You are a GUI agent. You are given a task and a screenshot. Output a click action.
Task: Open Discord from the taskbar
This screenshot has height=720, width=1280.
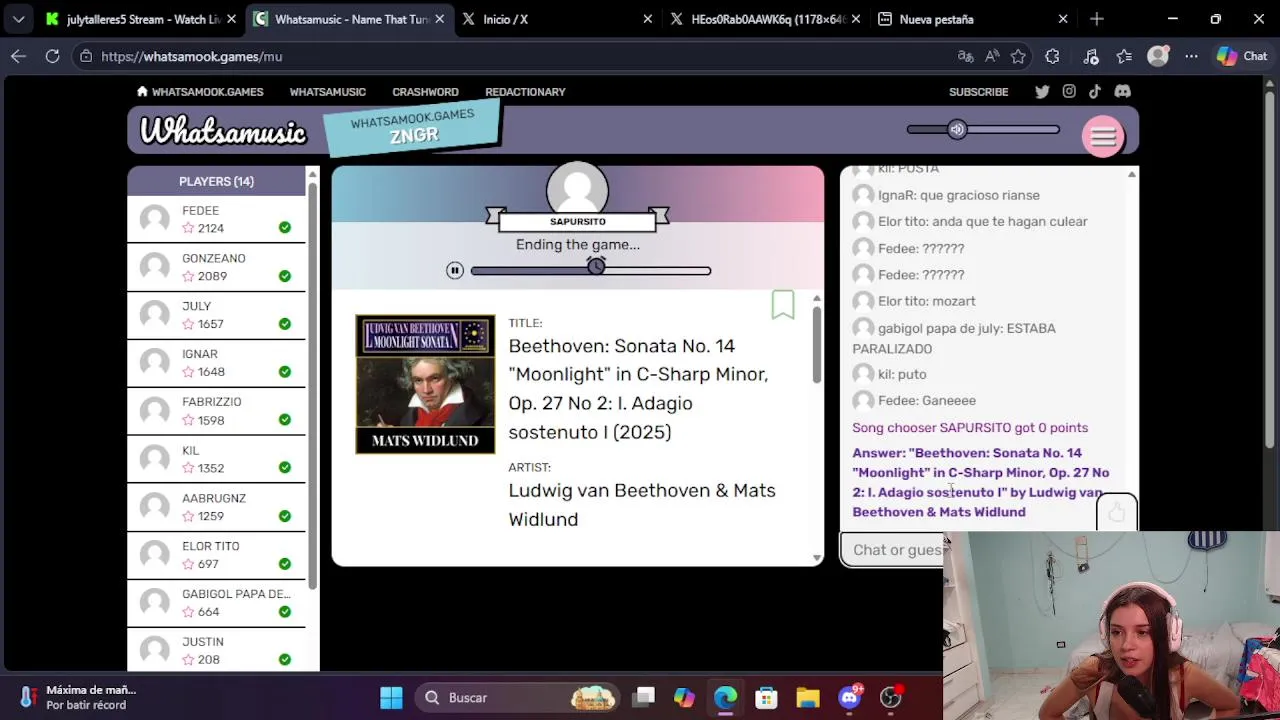[x=849, y=697]
